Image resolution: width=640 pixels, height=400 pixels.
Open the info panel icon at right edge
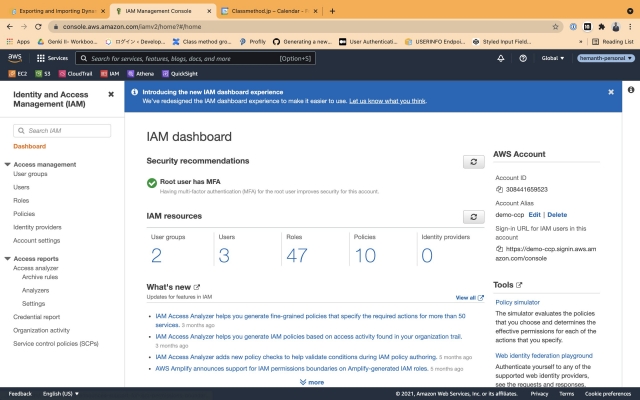point(631,90)
